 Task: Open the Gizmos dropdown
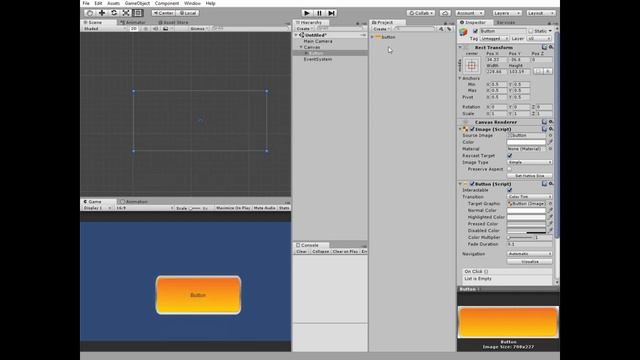(199, 29)
